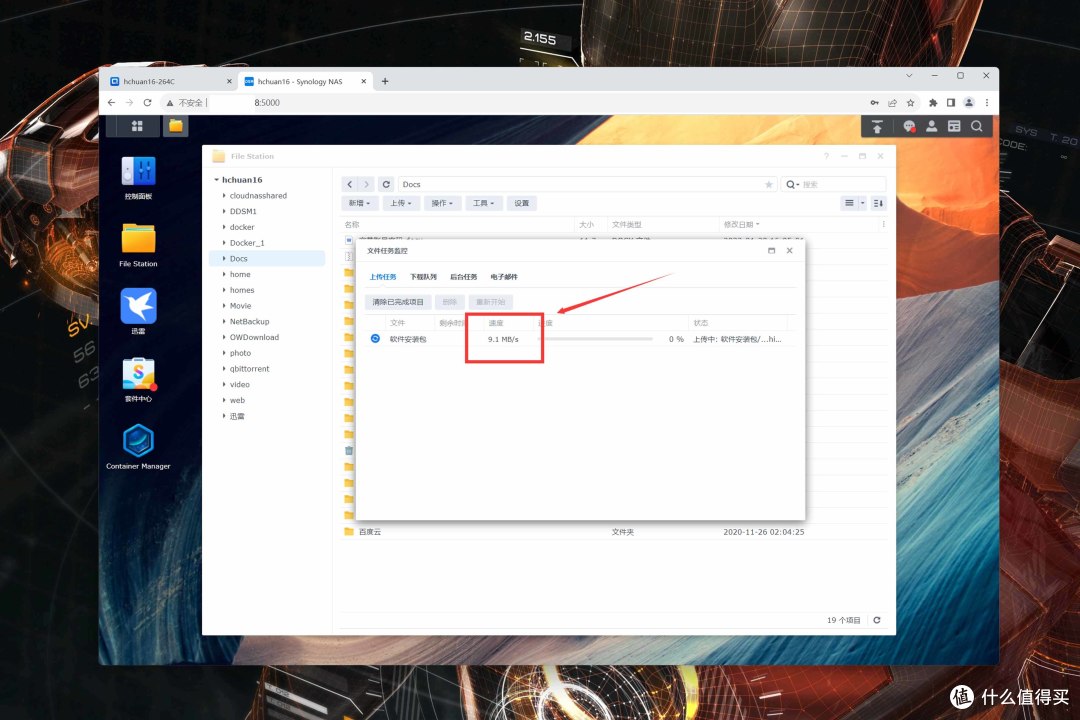Open the search options dropdown magnifier

(792, 185)
